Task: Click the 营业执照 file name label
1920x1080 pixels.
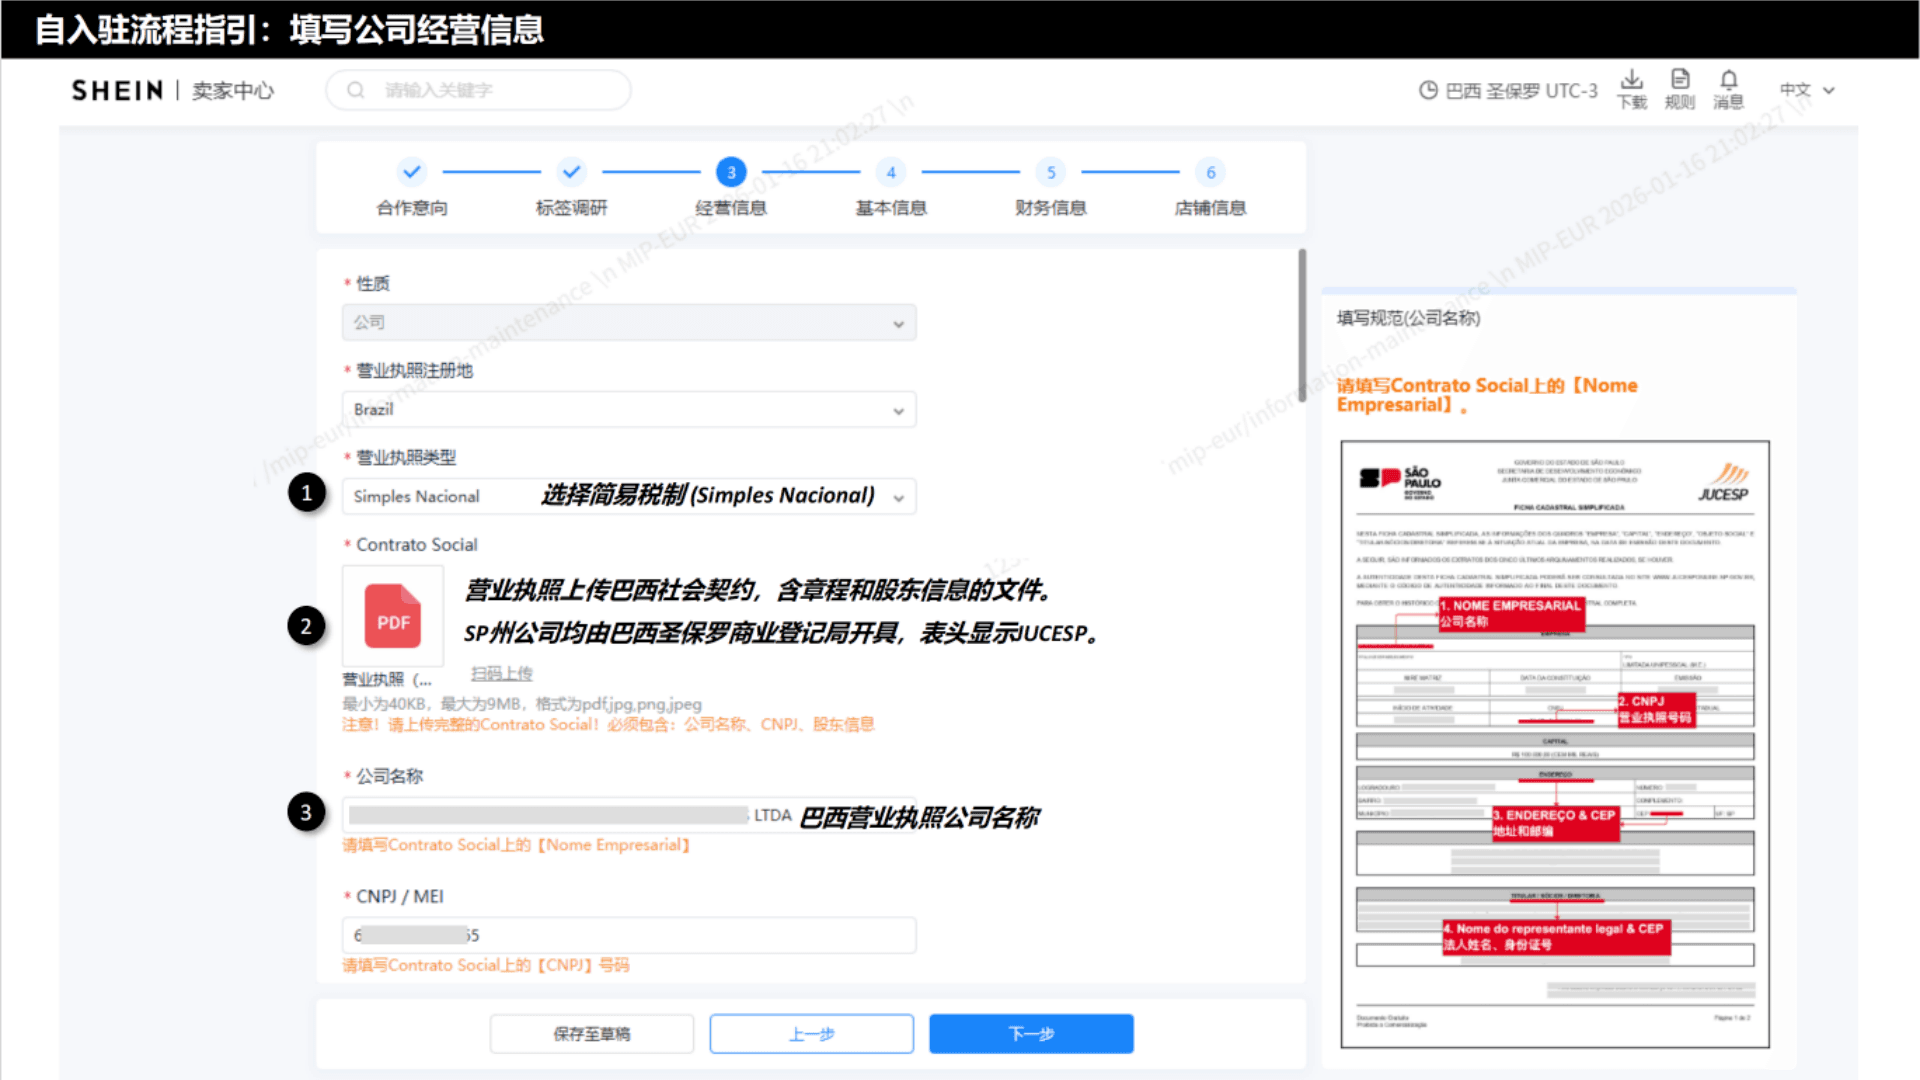Action: 387,679
